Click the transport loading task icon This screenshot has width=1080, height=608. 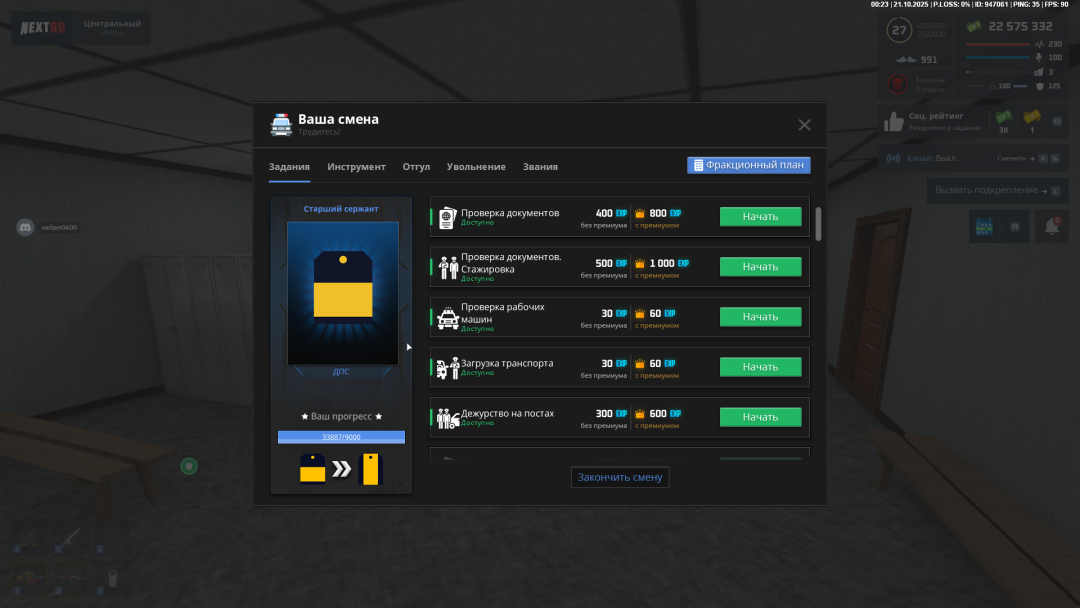tap(447, 367)
